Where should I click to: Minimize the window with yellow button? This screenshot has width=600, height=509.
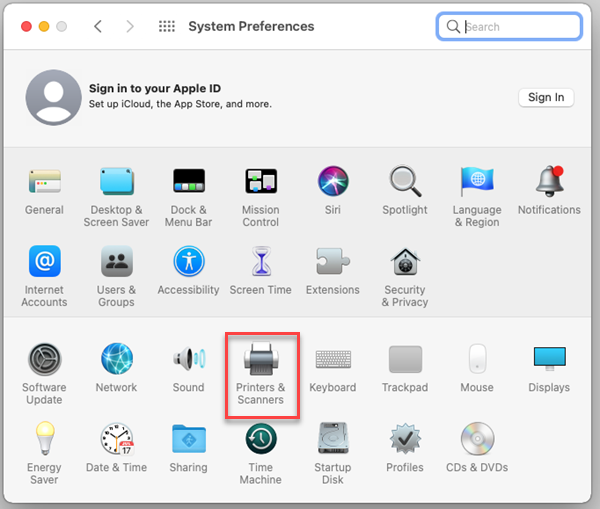[x=44, y=26]
